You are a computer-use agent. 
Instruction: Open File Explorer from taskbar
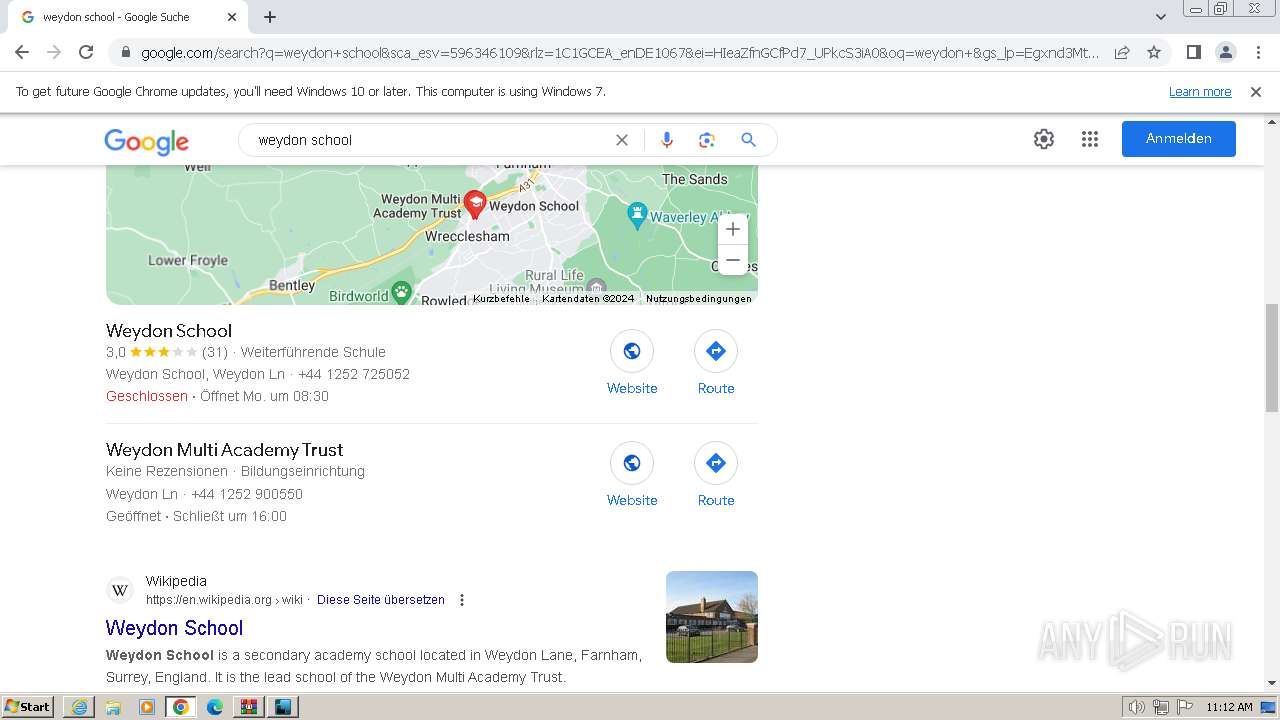tap(113, 707)
